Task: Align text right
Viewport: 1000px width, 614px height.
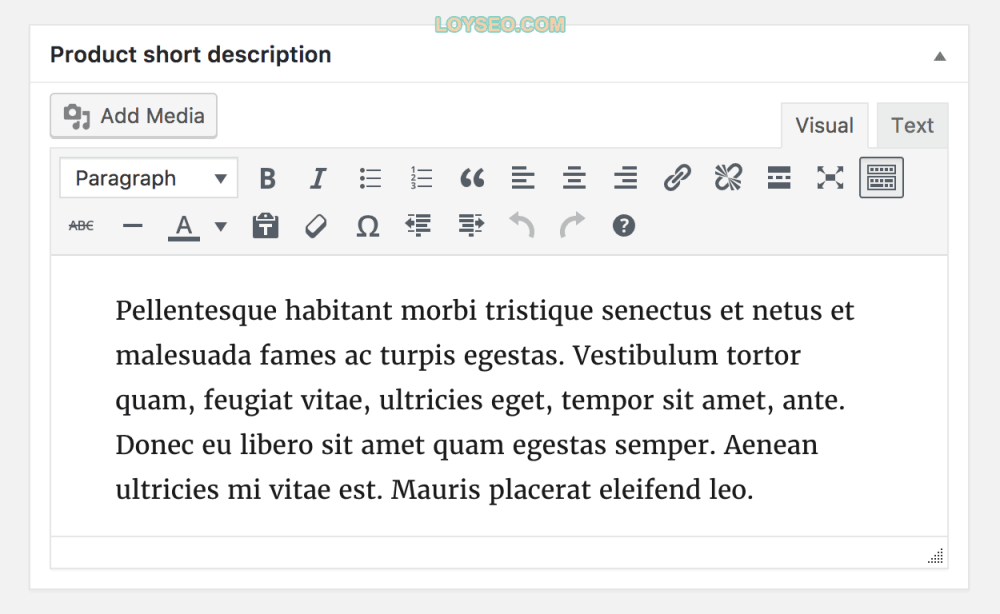Action: (626, 178)
